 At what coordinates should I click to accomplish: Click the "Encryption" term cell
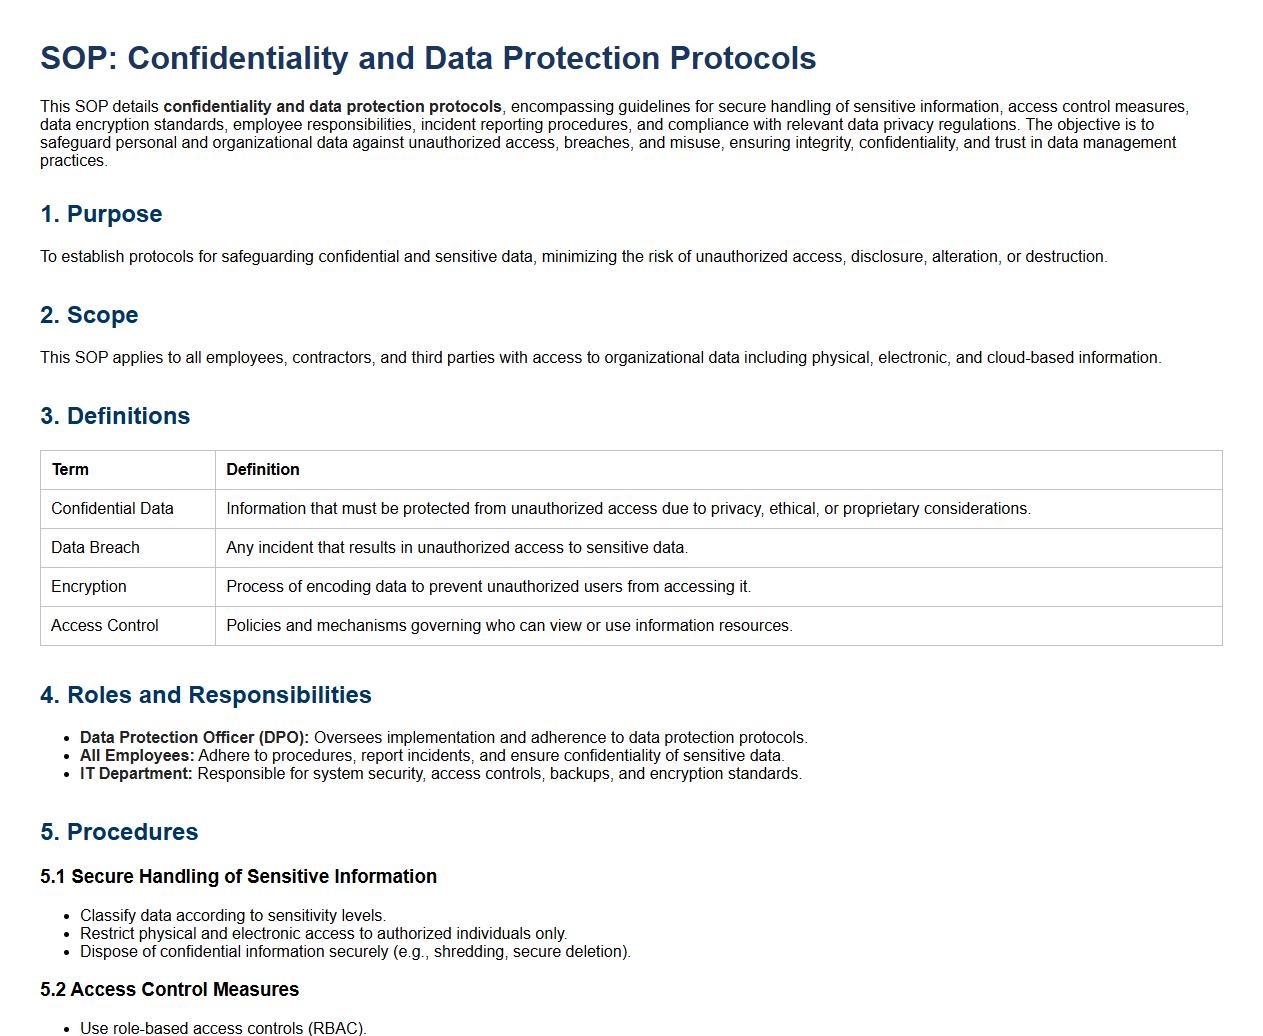click(x=88, y=587)
